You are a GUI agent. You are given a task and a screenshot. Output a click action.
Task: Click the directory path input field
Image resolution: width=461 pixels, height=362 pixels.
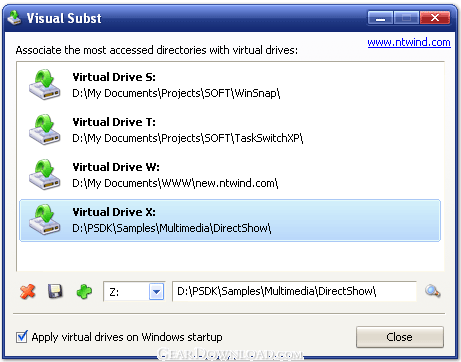pyautogui.click(x=294, y=291)
